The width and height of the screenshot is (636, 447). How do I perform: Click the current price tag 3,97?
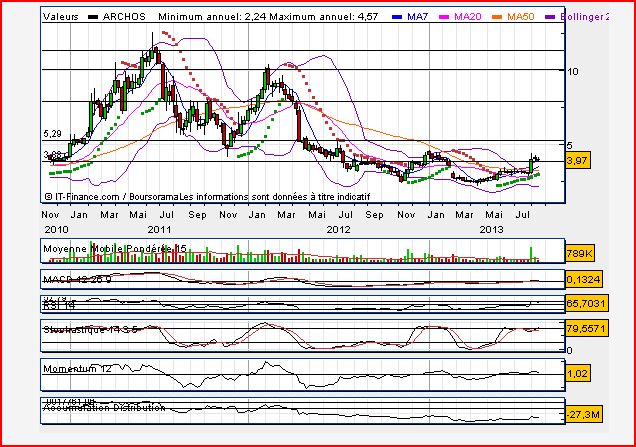coord(576,161)
